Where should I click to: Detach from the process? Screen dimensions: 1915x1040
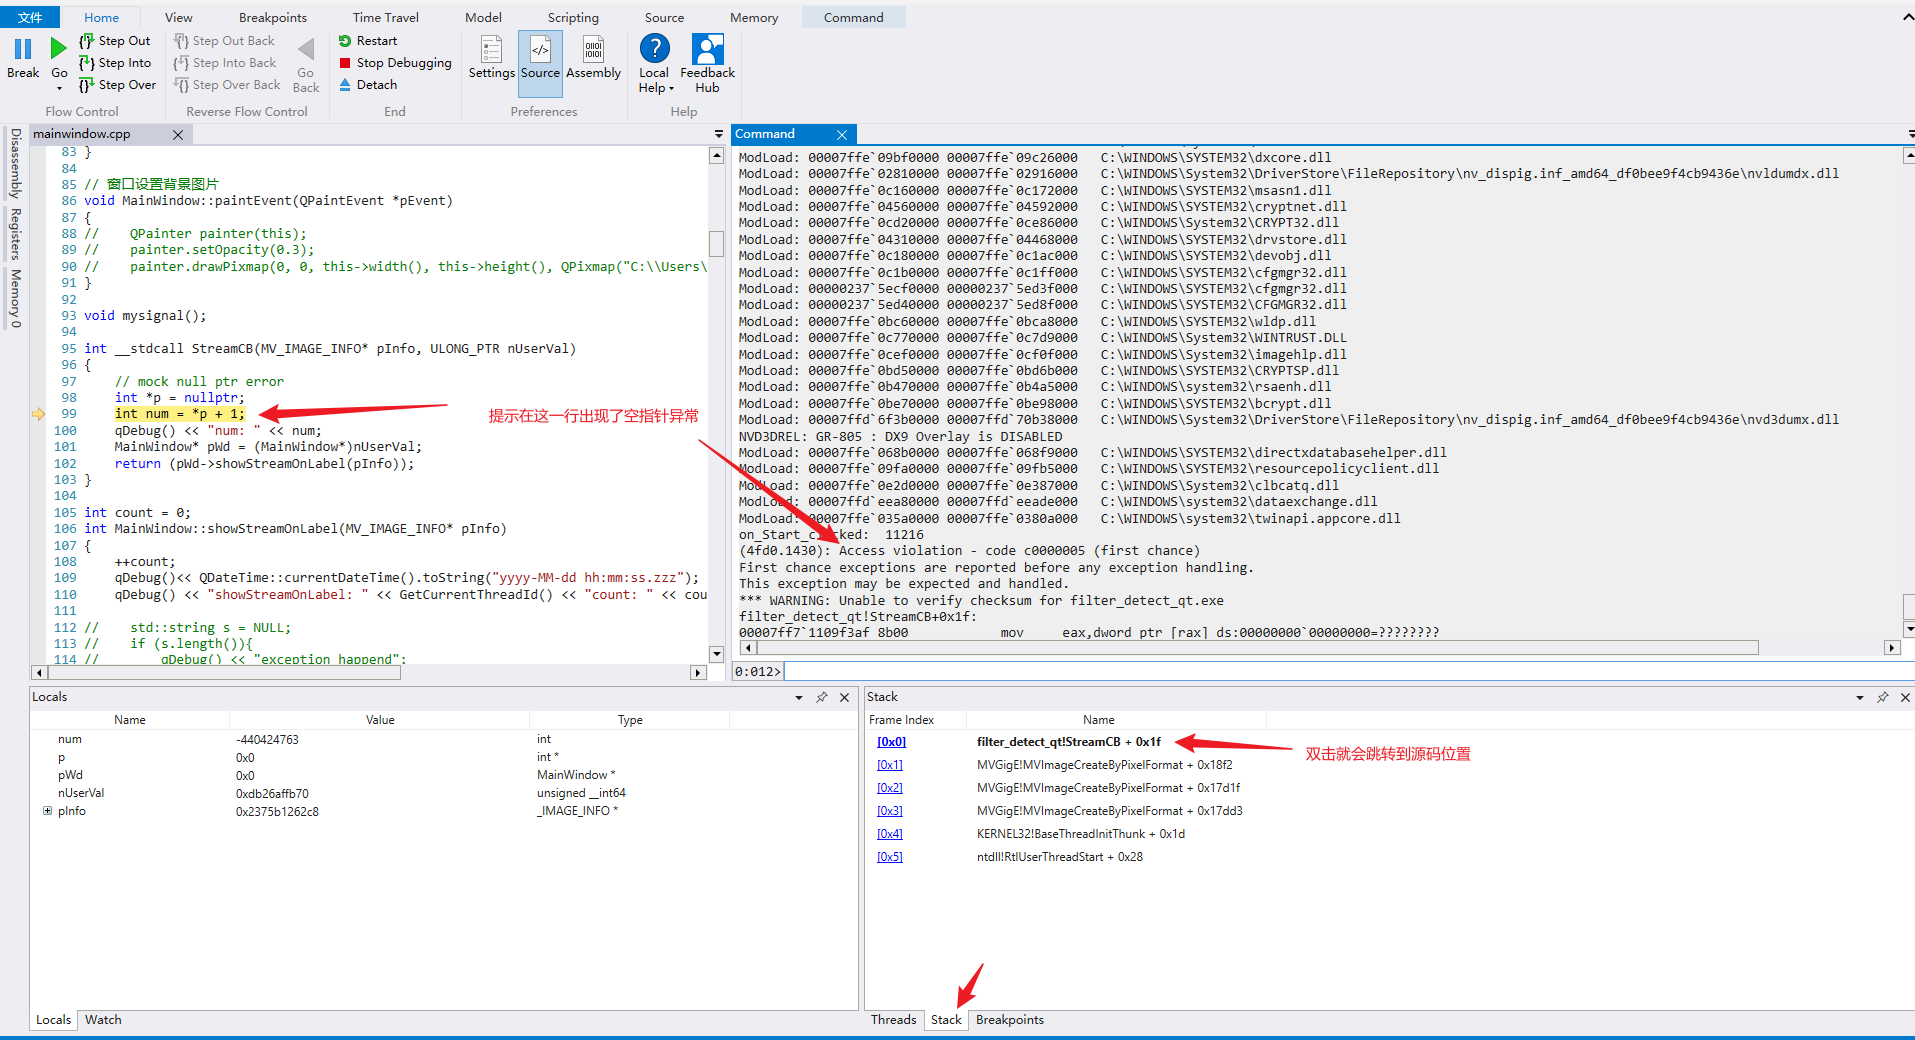point(367,85)
